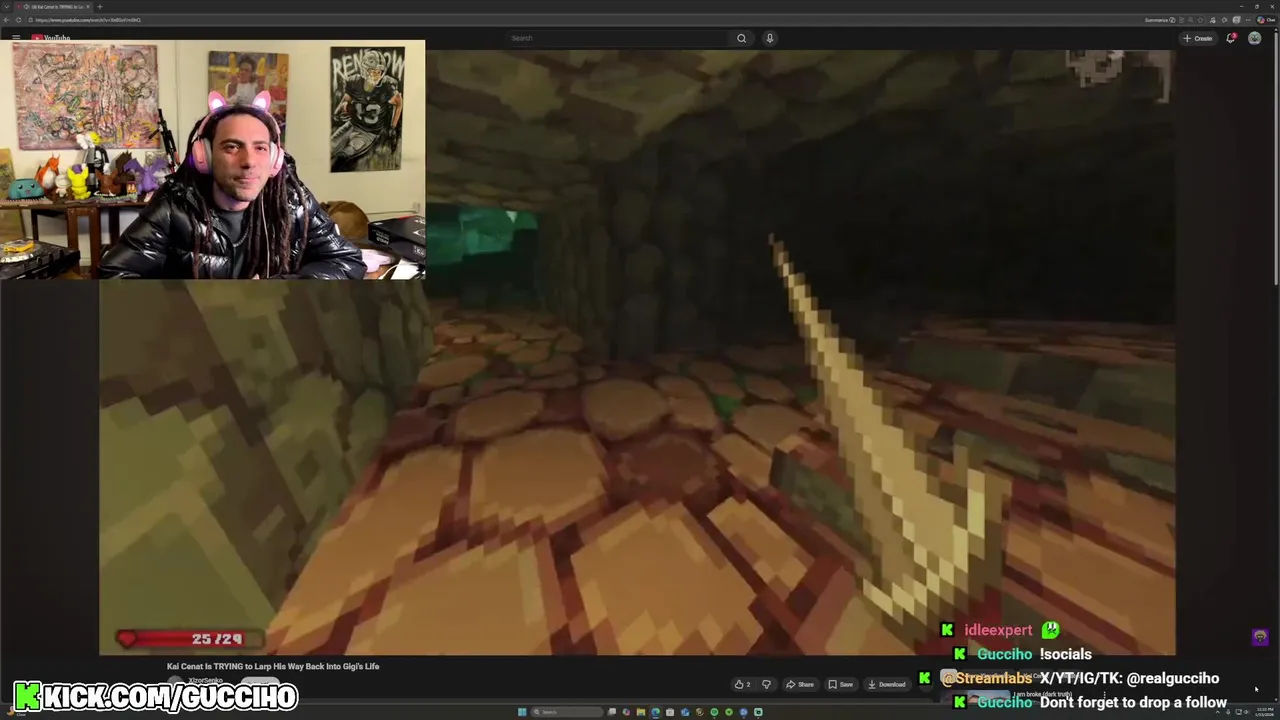Click the Download button
The width and height of the screenshot is (1280, 720).
click(887, 684)
